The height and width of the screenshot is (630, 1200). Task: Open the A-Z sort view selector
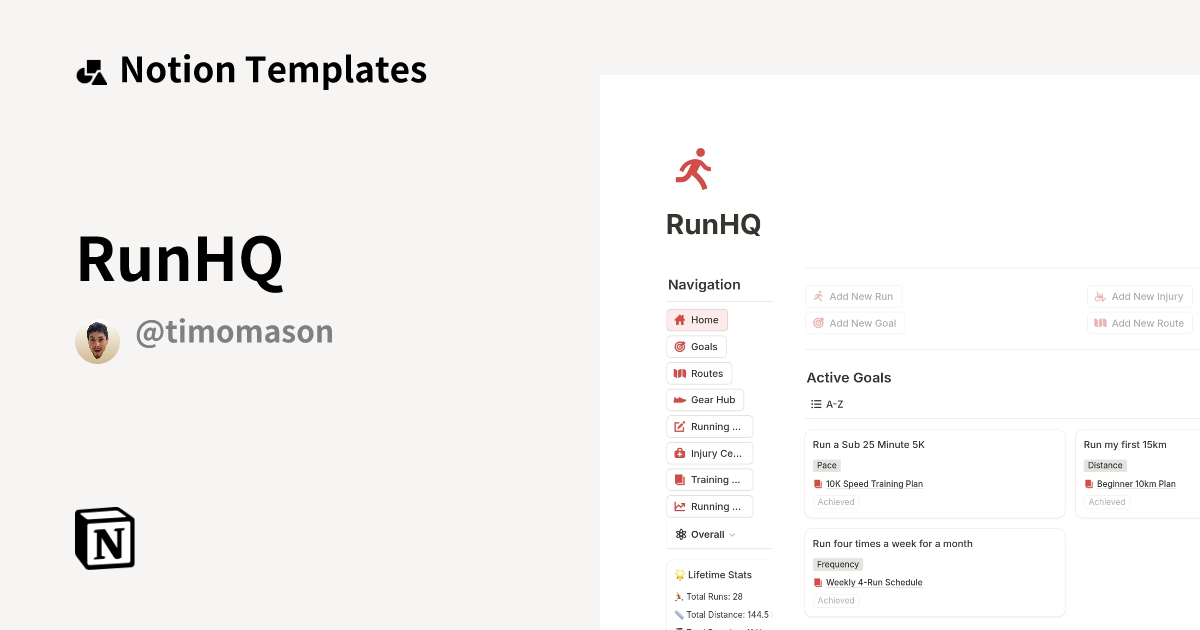pyautogui.click(x=826, y=403)
